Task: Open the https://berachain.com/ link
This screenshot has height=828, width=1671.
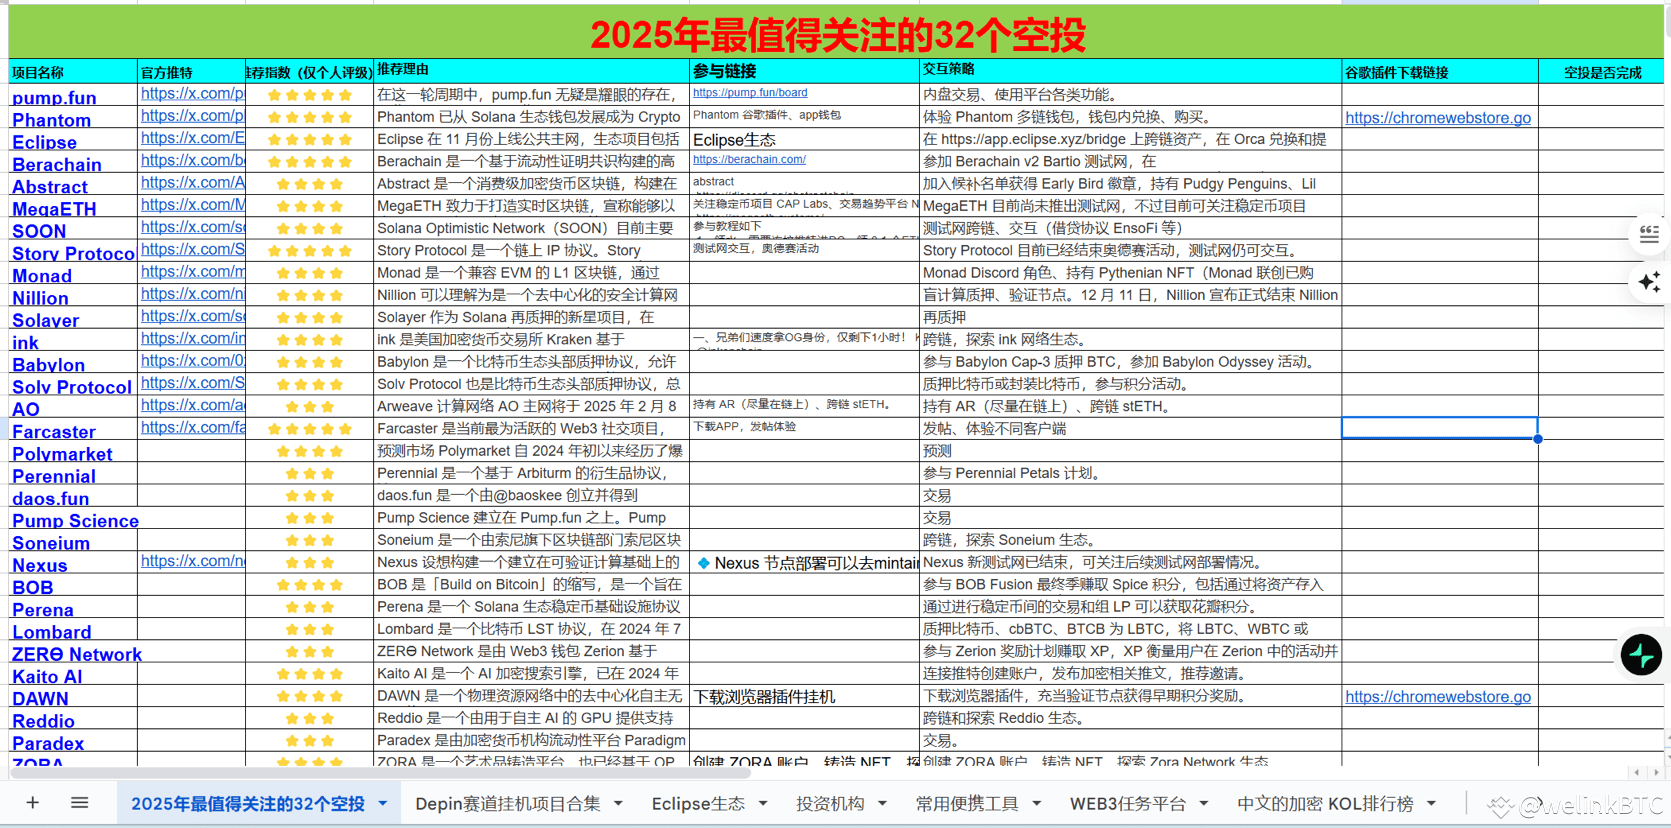Action: coord(749,160)
